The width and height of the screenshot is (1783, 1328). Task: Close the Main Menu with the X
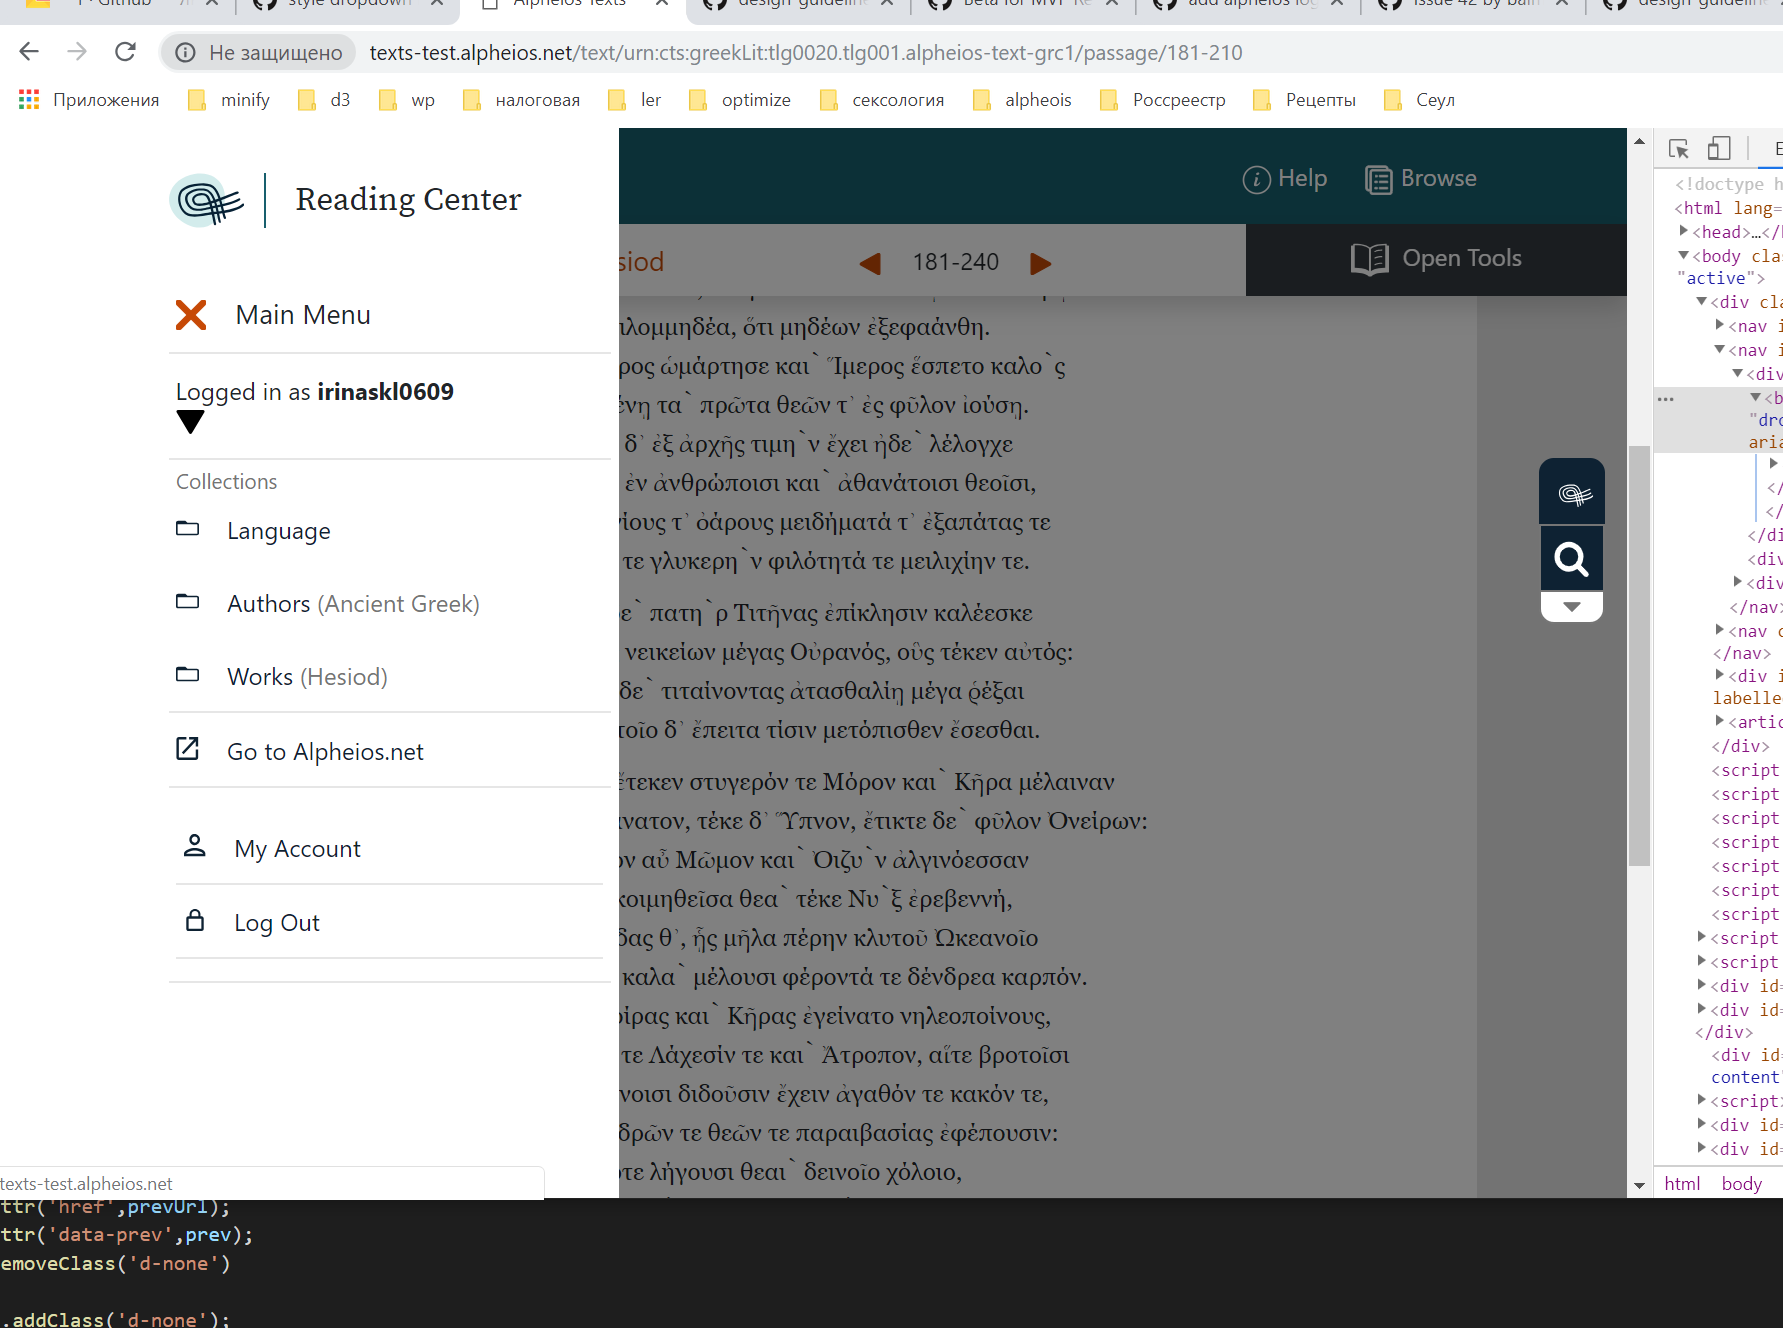[x=190, y=314]
